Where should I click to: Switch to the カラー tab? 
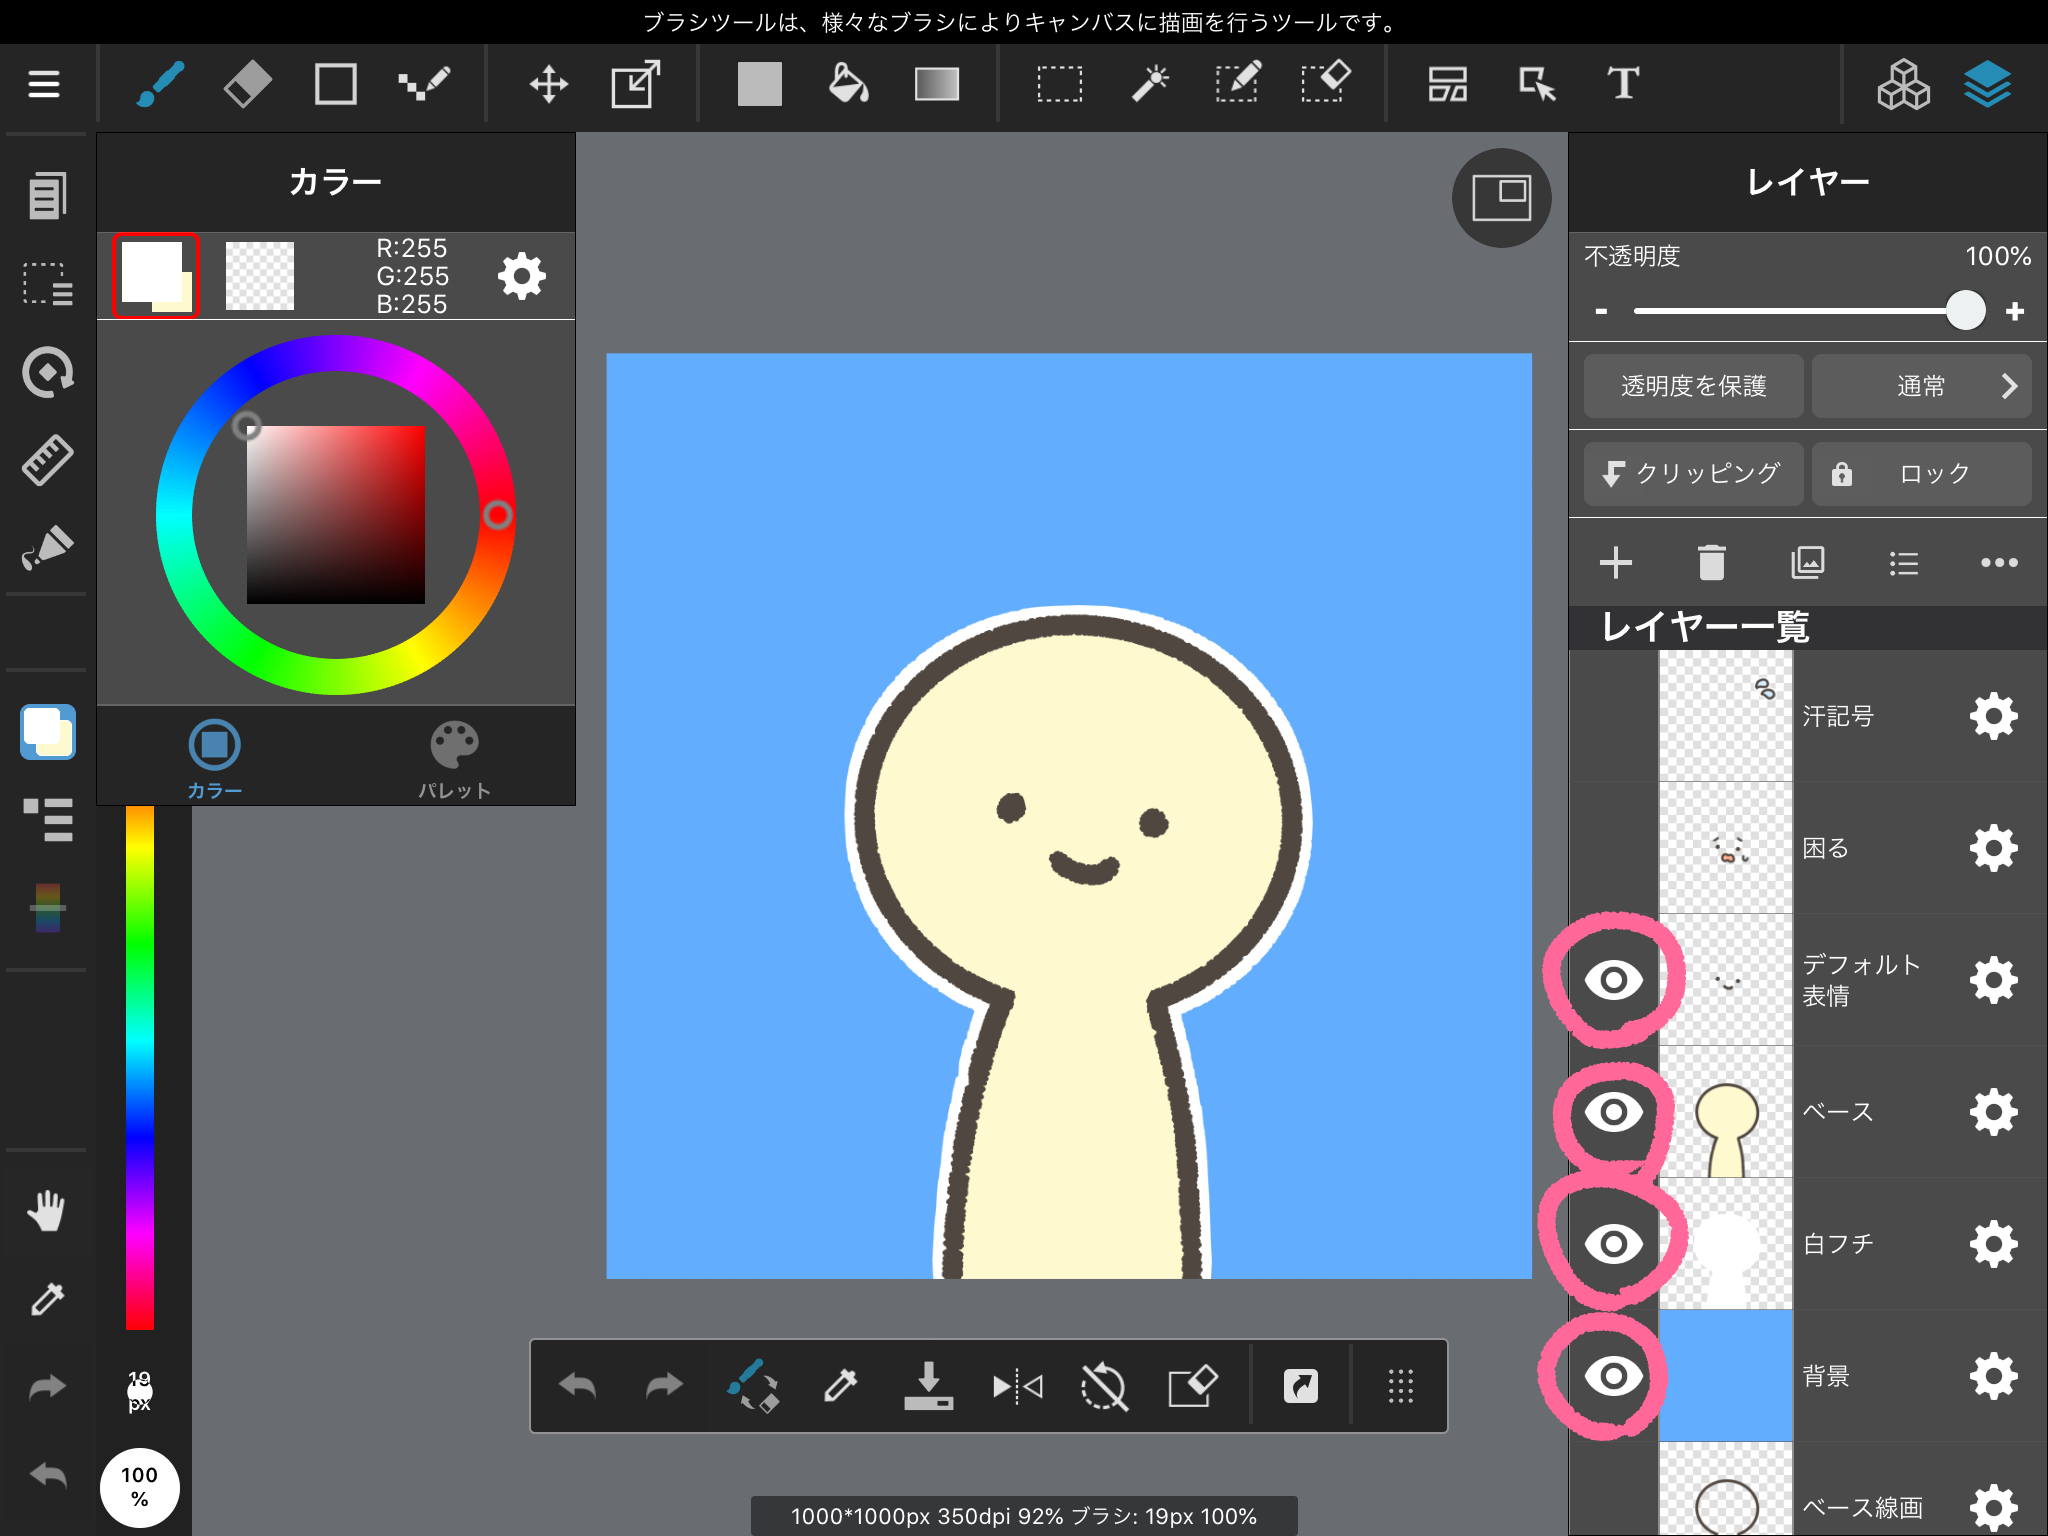214,758
